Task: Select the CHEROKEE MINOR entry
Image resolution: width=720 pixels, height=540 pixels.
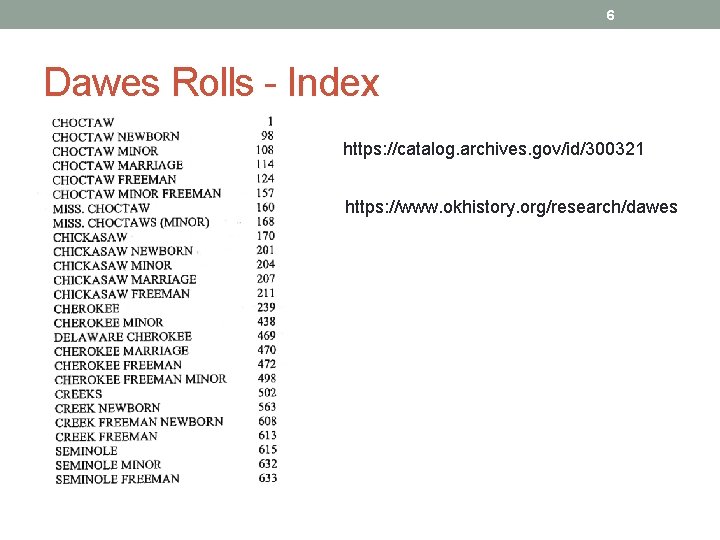Action: pyautogui.click(x=108, y=323)
